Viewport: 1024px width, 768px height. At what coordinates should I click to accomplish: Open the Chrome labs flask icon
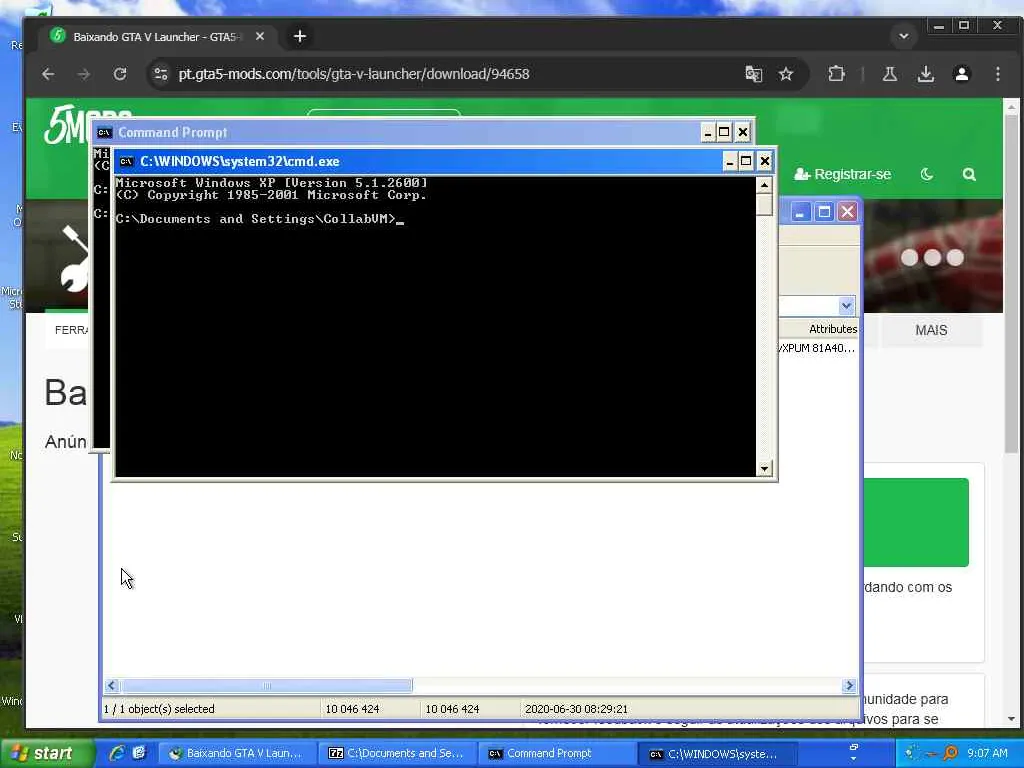click(889, 74)
